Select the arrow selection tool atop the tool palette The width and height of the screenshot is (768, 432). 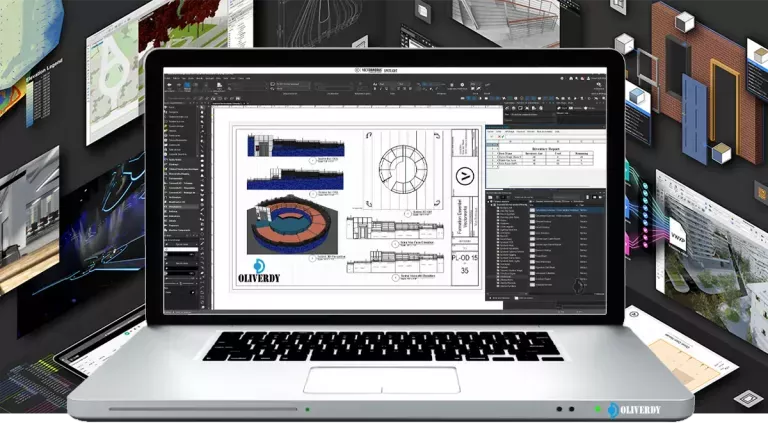click(201, 107)
